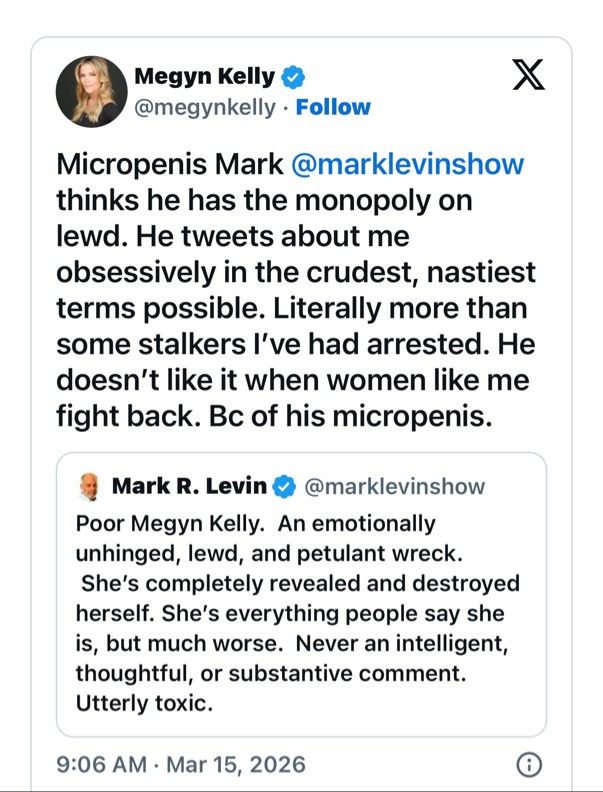The width and height of the screenshot is (603, 792).
Task: Click the main tweet text about stalkers
Action: pos(296,290)
